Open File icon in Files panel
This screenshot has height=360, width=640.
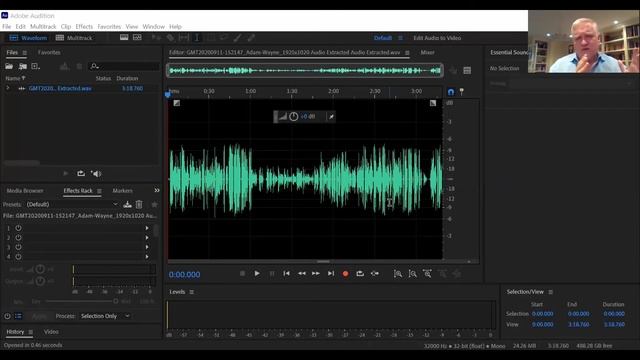pyautogui.click(x=9, y=66)
